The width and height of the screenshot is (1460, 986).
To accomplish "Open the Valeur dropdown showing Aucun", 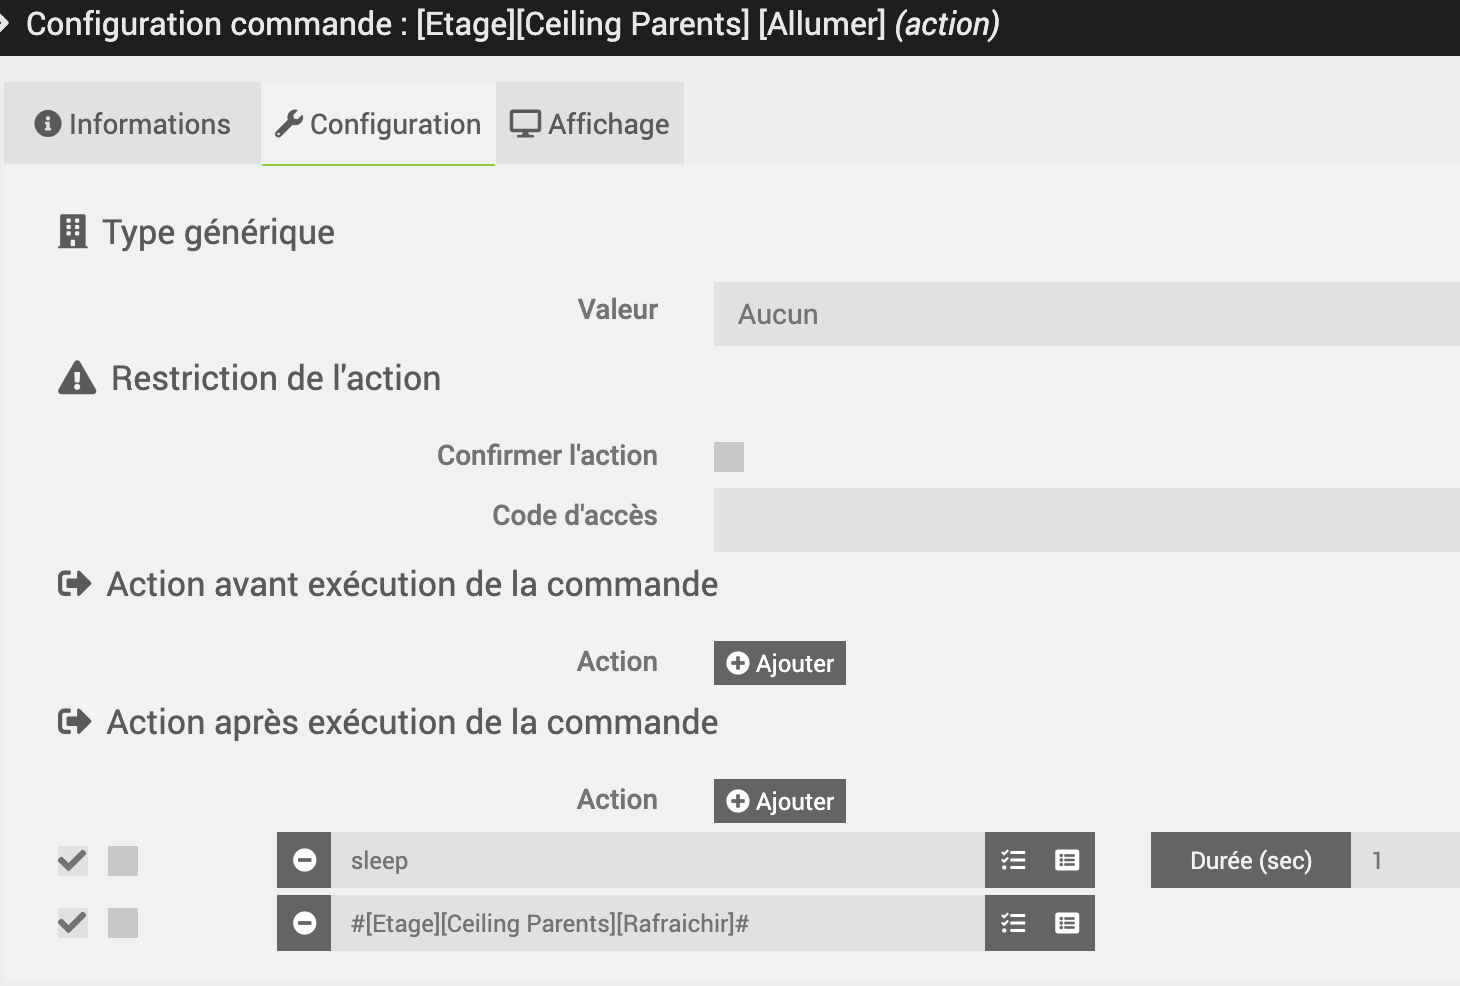I will 1086,314.
